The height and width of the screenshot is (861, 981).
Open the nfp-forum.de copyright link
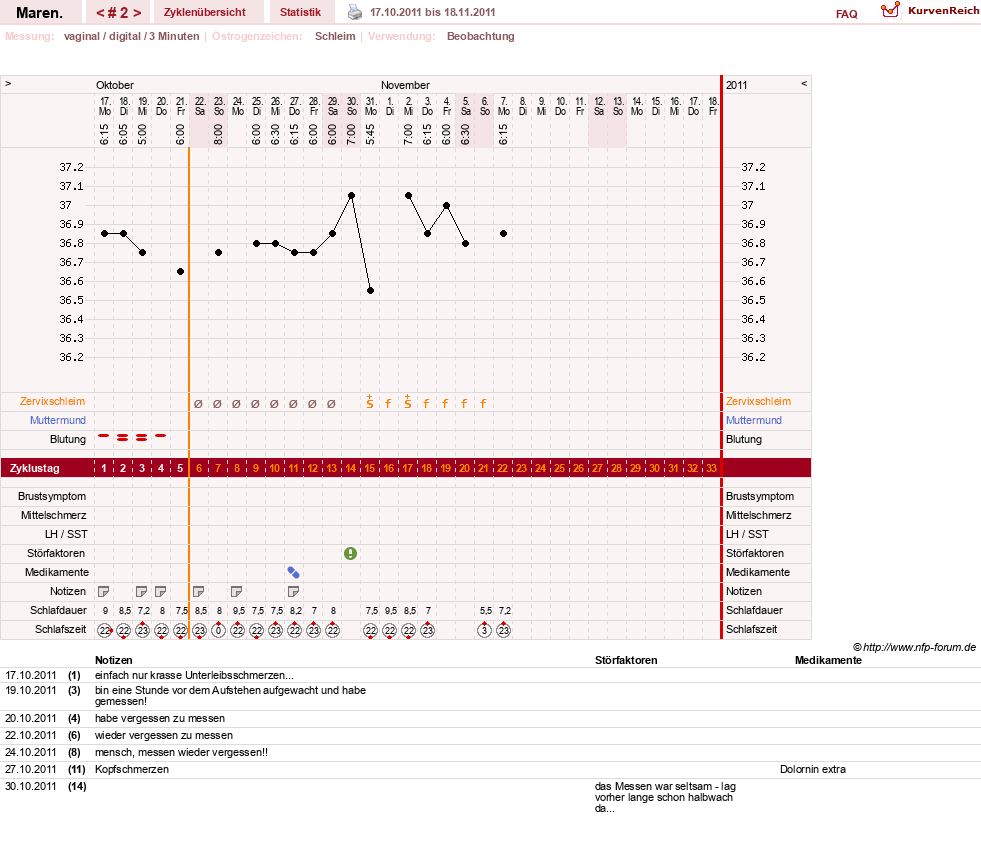click(914, 647)
